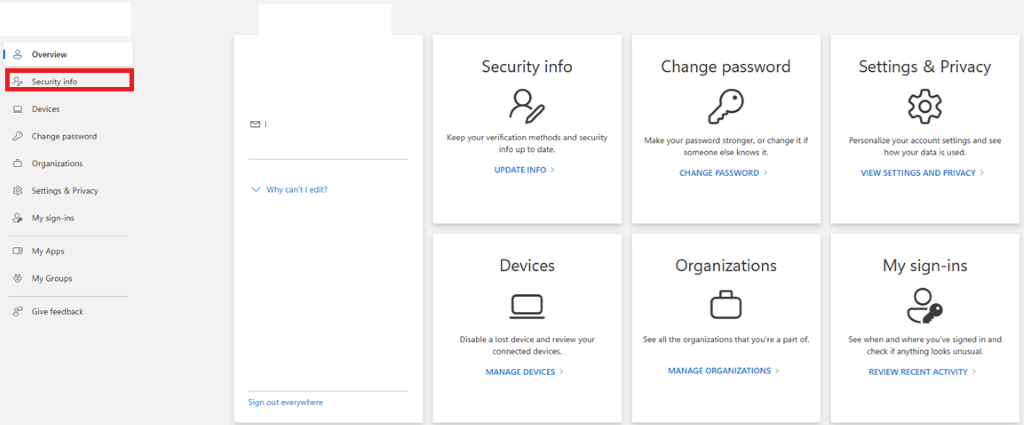The height and width of the screenshot is (425, 1024).
Task: Expand the 'Why can't I edit?' chevron
Action: pos(255,190)
